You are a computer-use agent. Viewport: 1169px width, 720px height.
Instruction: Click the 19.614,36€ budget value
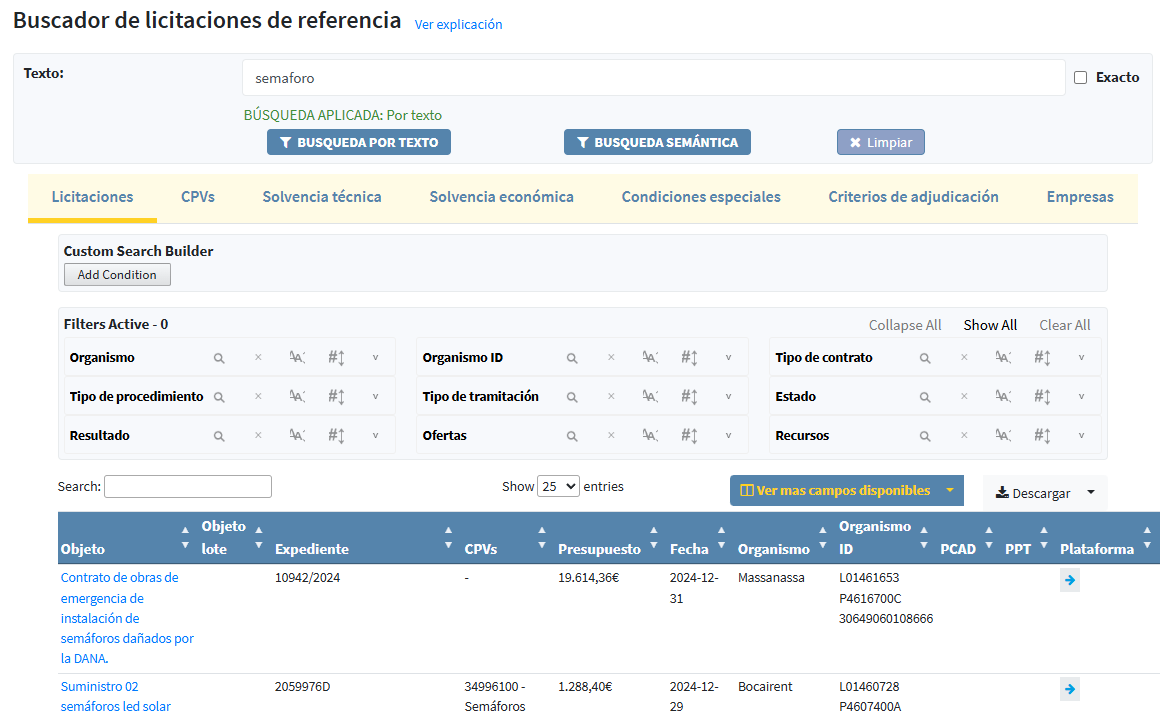(588, 578)
